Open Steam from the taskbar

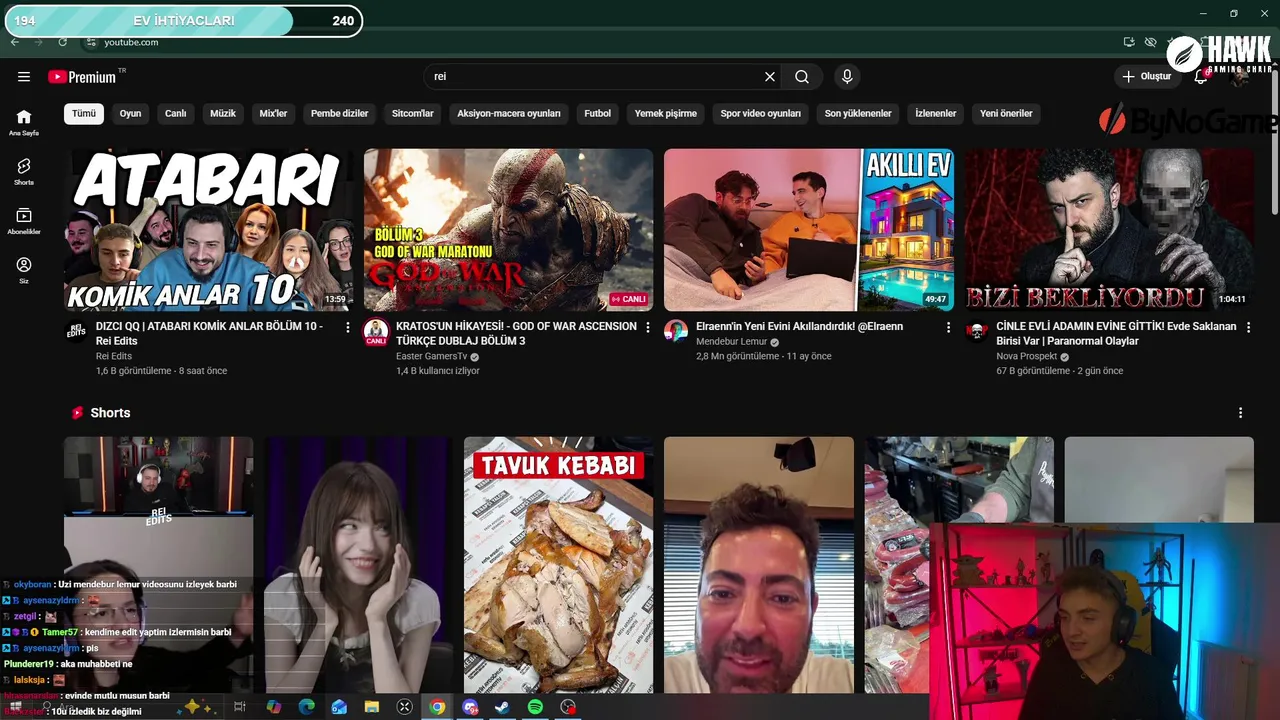pos(502,707)
